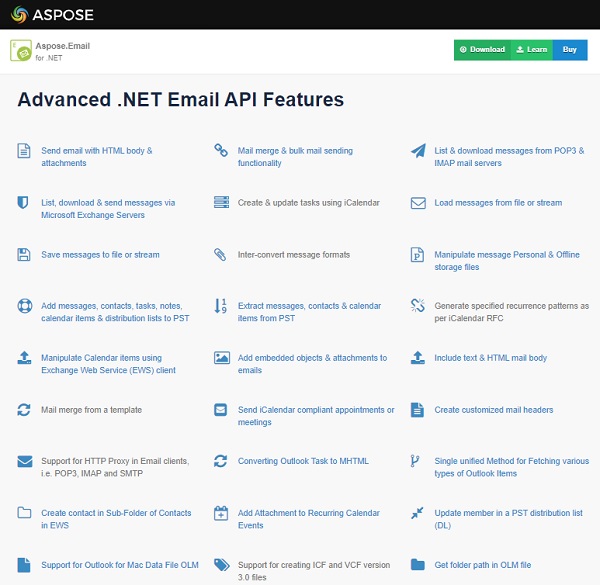Click the Aspose swirl logo icon
Viewport: 600px width, 585px height.
click(x=20, y=15)
